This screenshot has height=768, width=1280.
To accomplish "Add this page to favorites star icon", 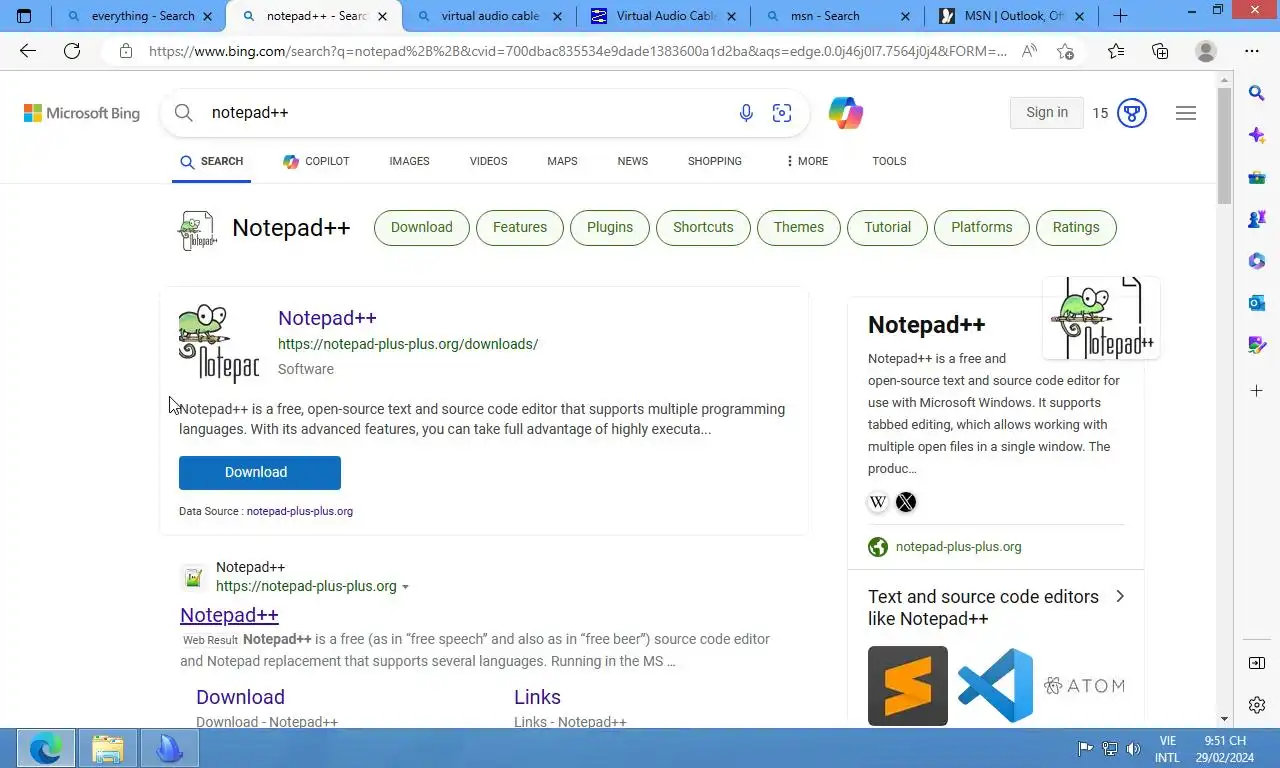I will pyautogui.click(x=1066, y=51).
